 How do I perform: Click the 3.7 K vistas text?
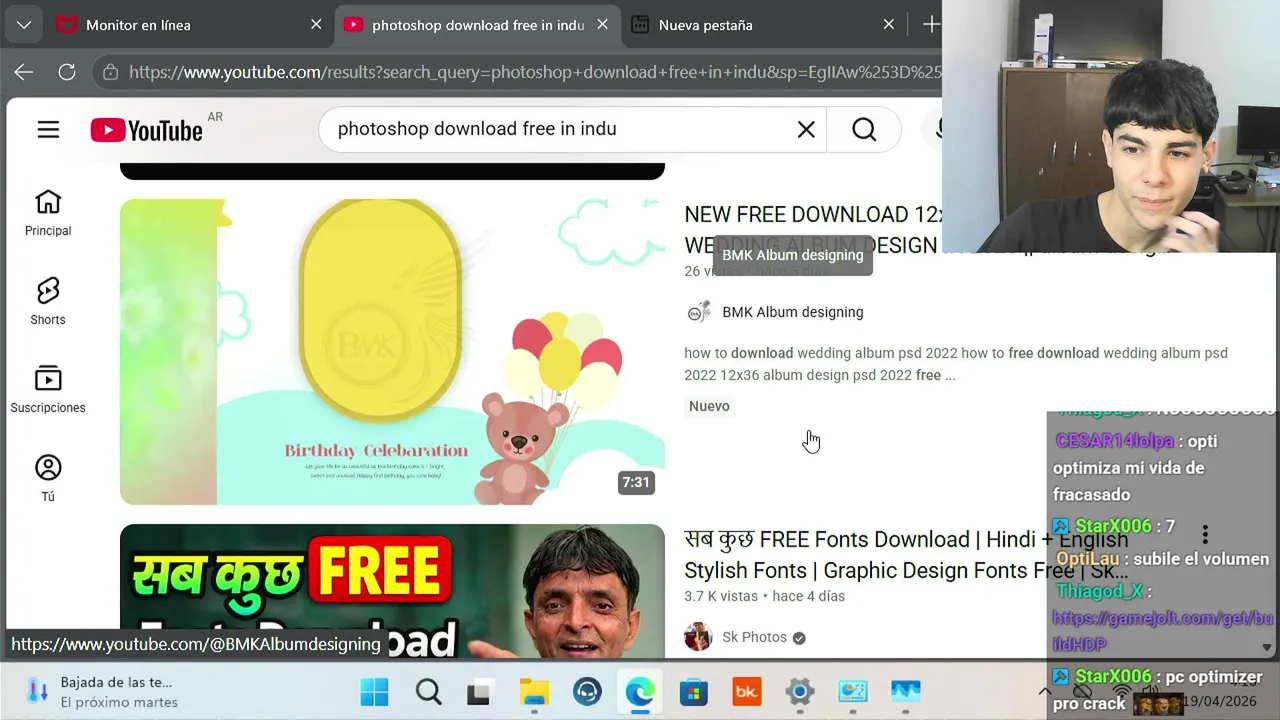coord(721,596)
